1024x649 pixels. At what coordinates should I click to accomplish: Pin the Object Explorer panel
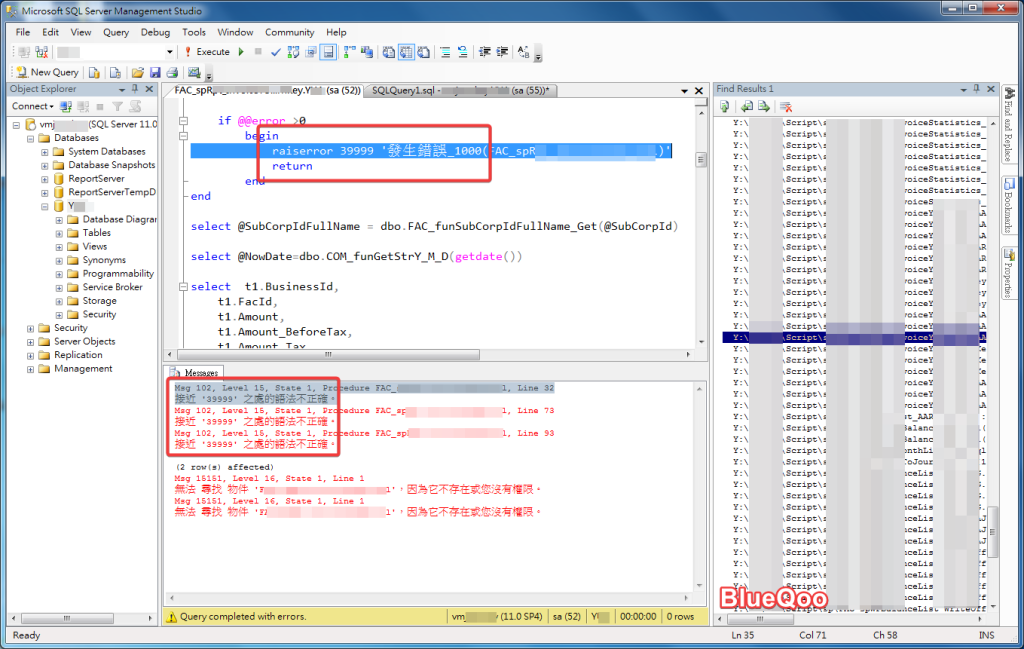pos(135,89)
